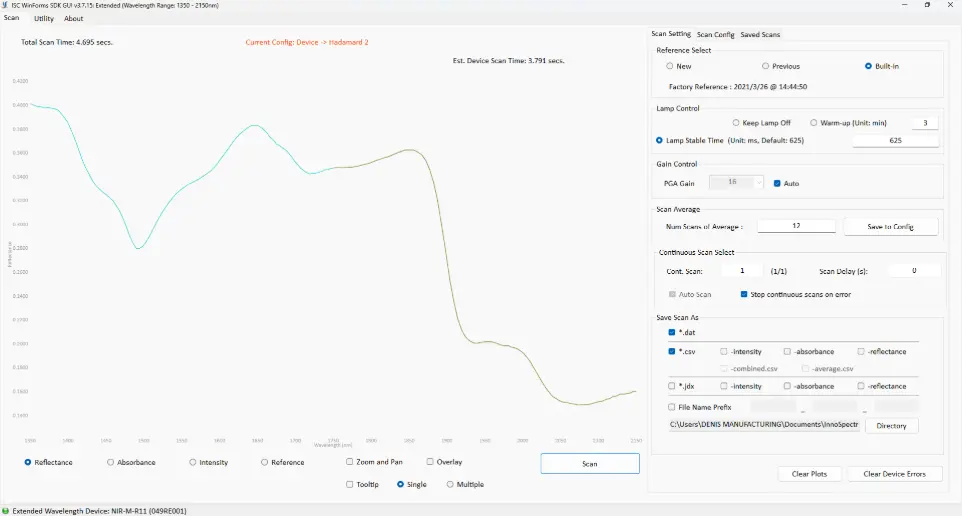The height and width of the screenshot is (516, 962).
Task: Enable the Zoom and Pan checkbox
Action: [x=349, y=462]
